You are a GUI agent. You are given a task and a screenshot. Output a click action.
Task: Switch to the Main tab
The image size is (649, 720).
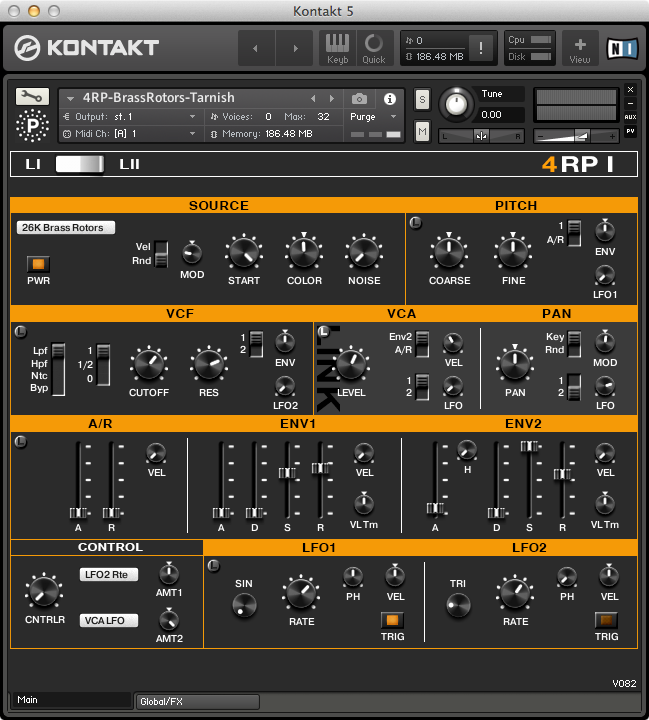pos(72,700)
